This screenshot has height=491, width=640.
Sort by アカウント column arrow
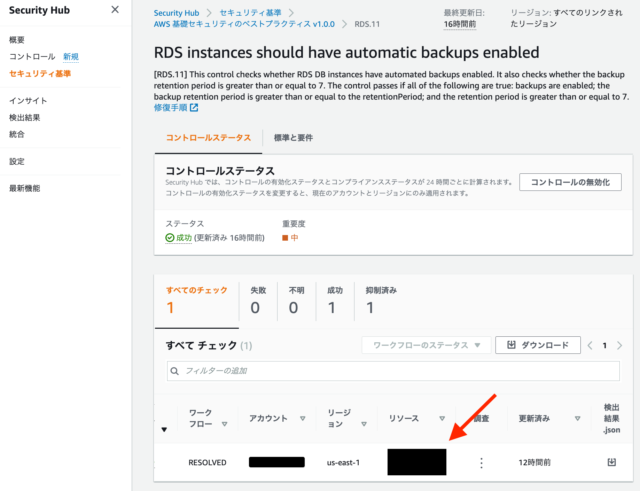pos(302,418)
